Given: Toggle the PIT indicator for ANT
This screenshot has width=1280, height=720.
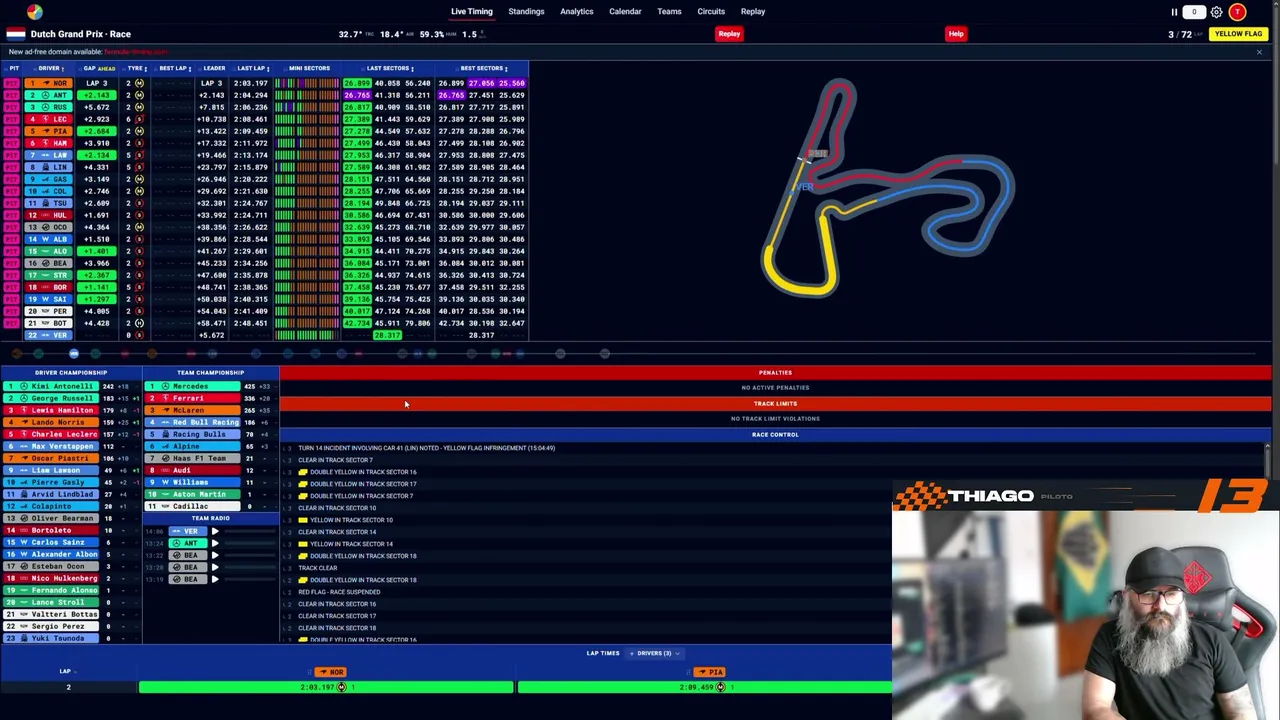Looking at the screenshot, I should pos(12,96).
